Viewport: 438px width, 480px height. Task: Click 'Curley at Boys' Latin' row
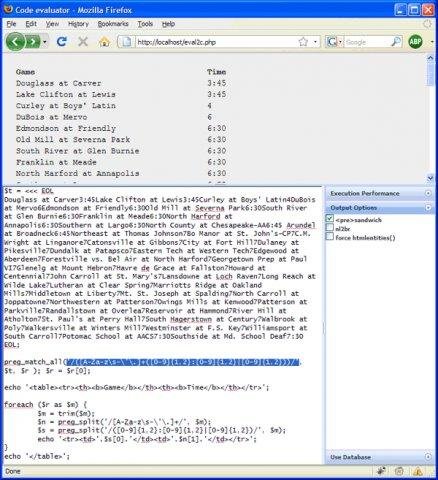(x=114, y=106)
